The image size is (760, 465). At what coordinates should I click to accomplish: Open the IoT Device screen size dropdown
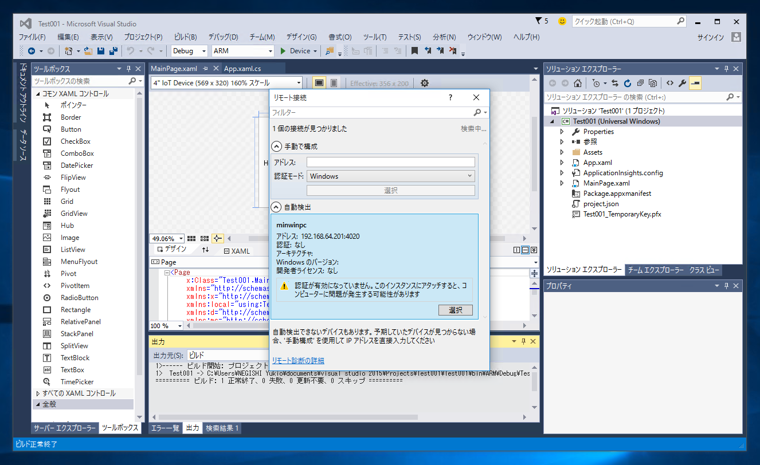pos(227,83)
